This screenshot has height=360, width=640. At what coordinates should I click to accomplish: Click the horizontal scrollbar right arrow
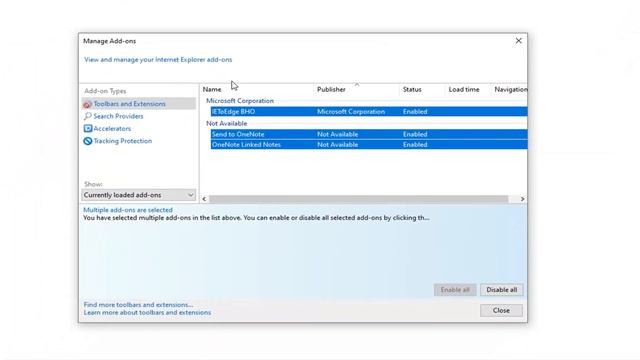tap(522, 199)
